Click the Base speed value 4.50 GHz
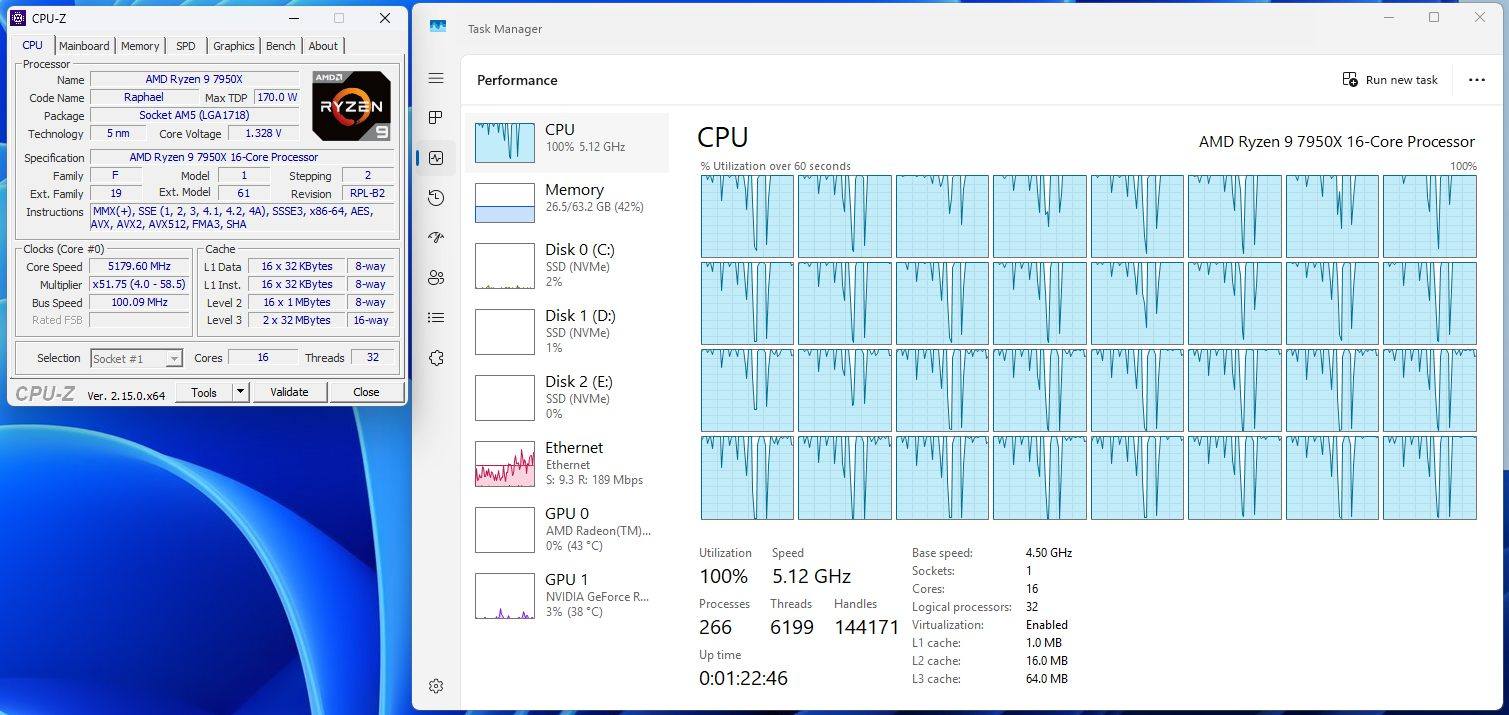Image resolution: width=1509 pixels, height=715 pixels. [x=1049, y=553]
